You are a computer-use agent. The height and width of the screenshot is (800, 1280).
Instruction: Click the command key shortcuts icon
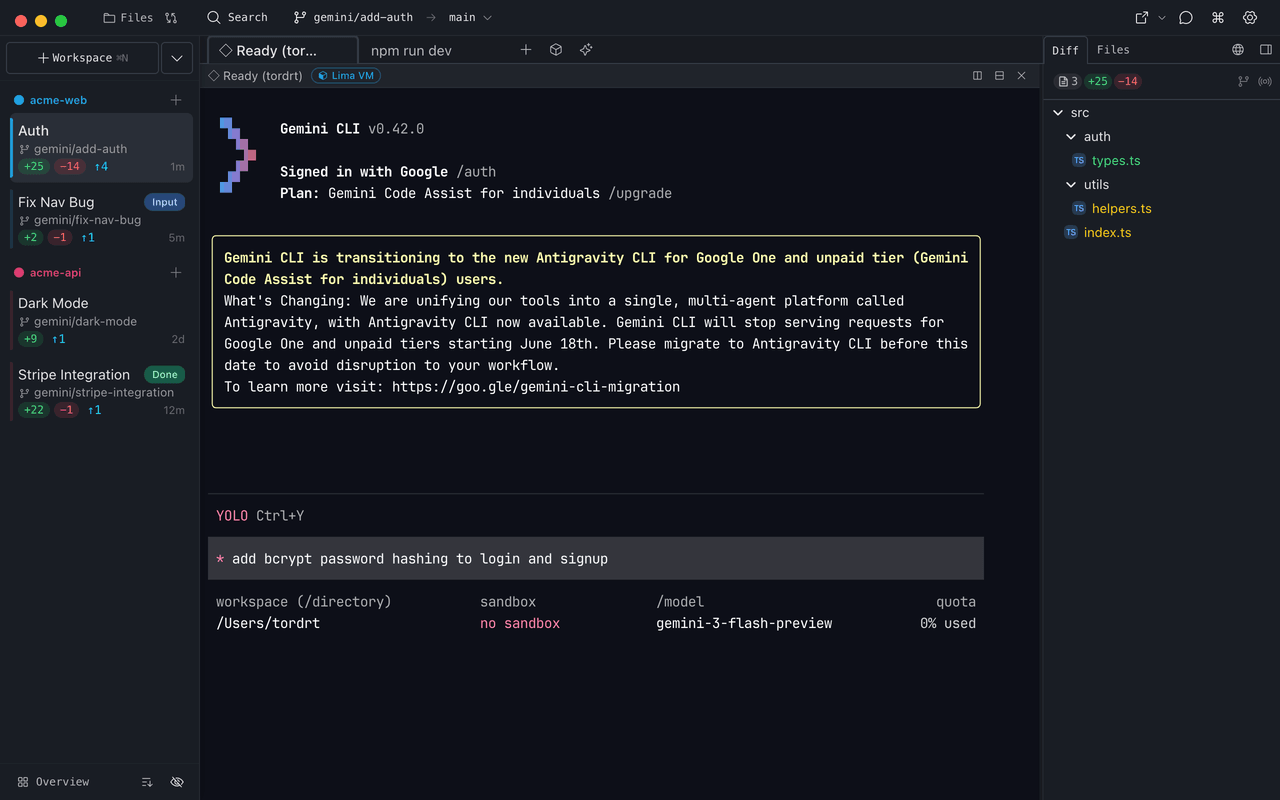tap(1218, 18)
